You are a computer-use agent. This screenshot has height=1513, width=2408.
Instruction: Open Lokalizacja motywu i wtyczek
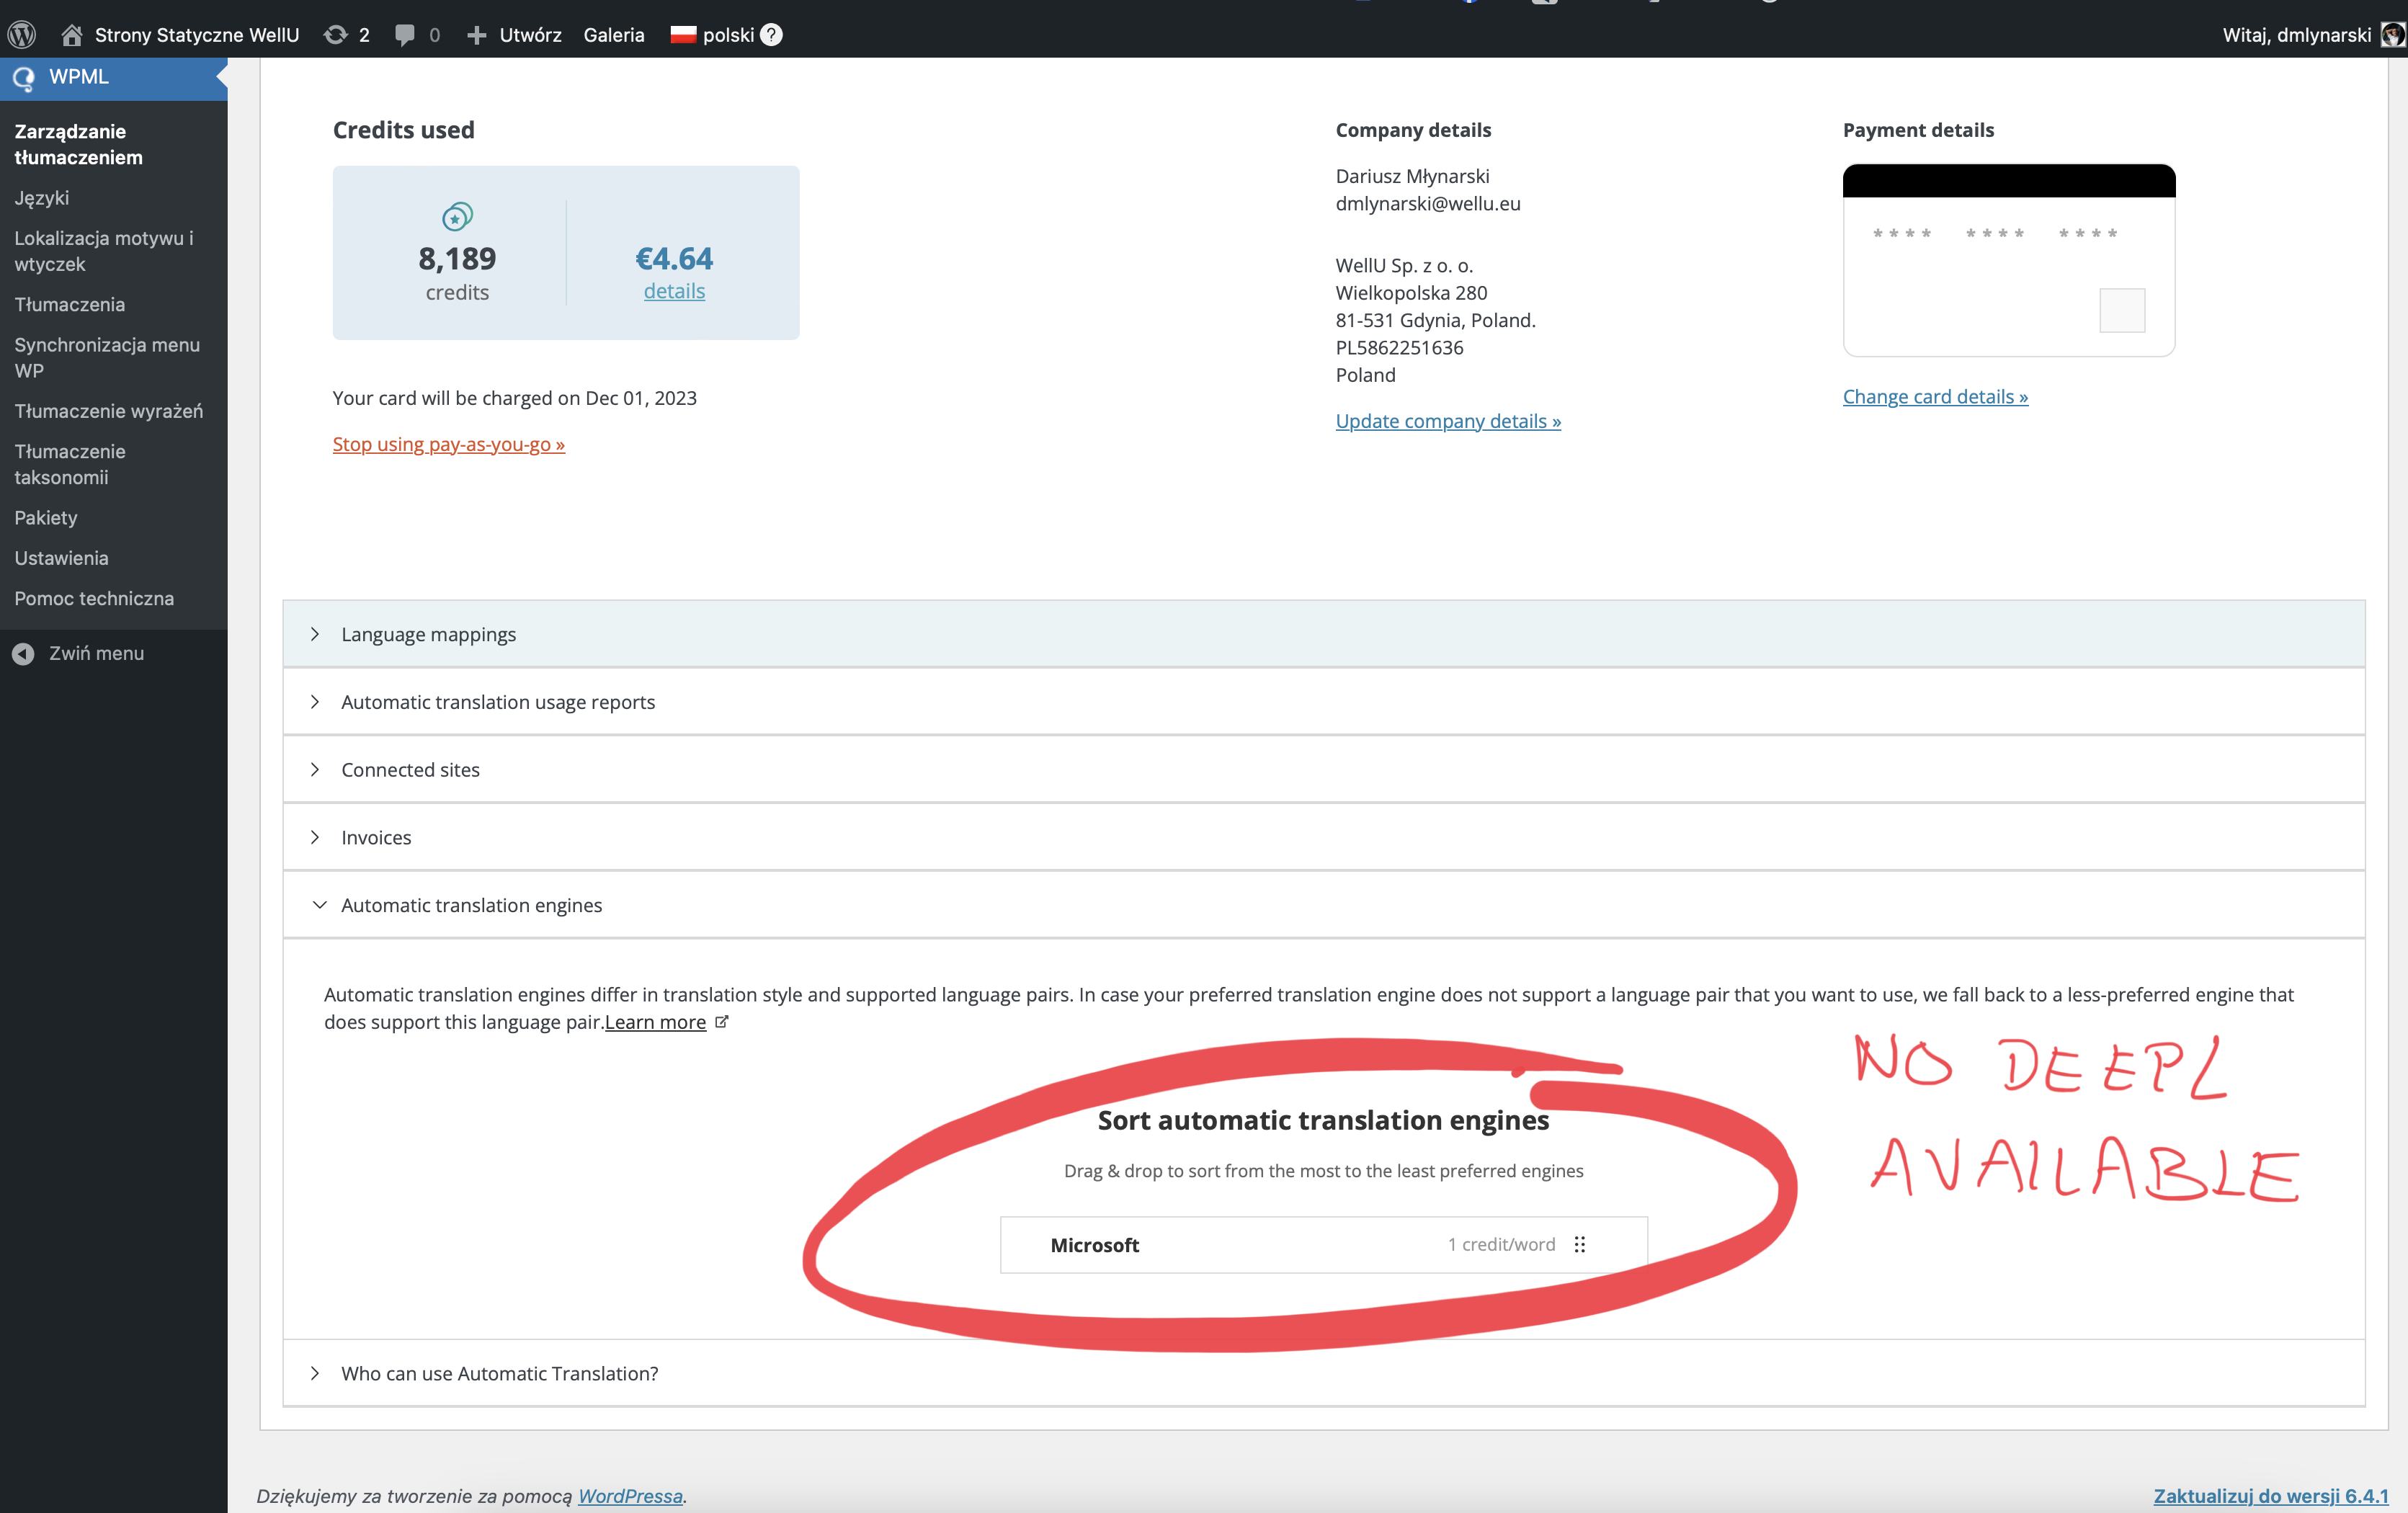104,251
